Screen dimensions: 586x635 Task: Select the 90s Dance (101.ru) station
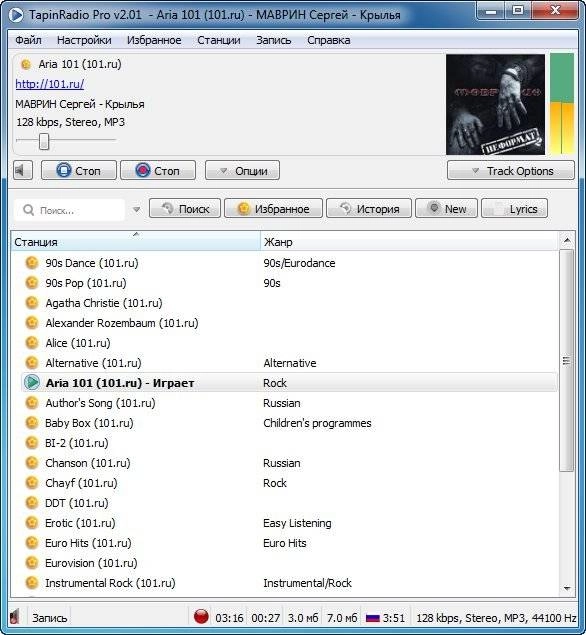92,263
